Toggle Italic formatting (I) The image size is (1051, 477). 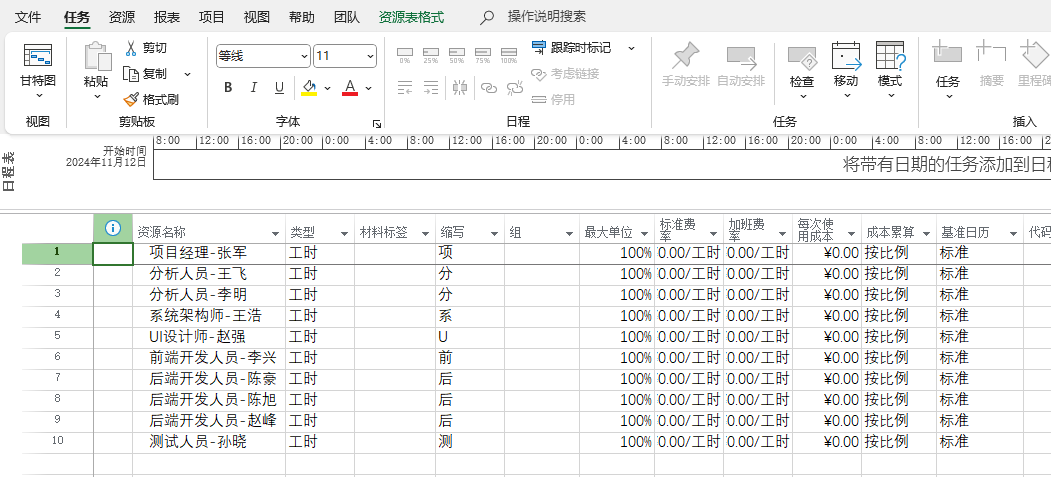(253, 88)
